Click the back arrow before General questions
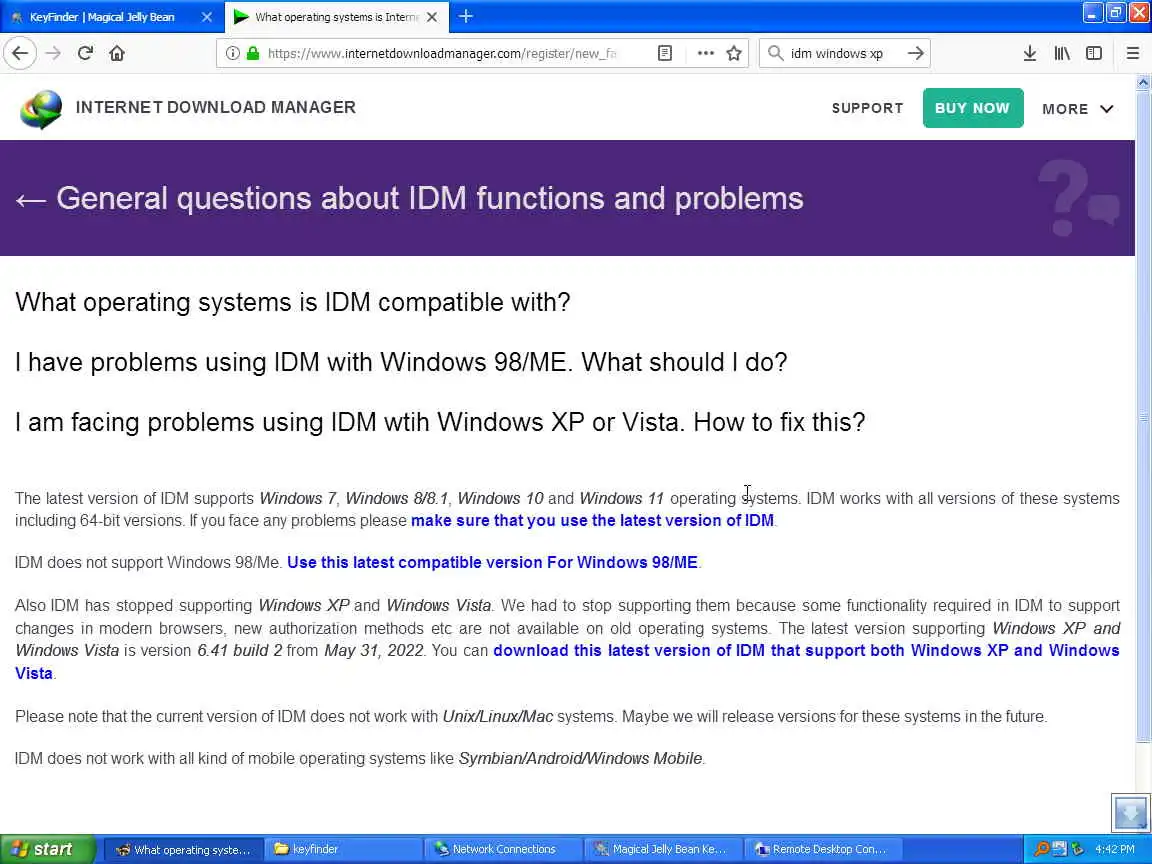The height and width of the screenshot is (864, 1152). (x=31, y=200)
